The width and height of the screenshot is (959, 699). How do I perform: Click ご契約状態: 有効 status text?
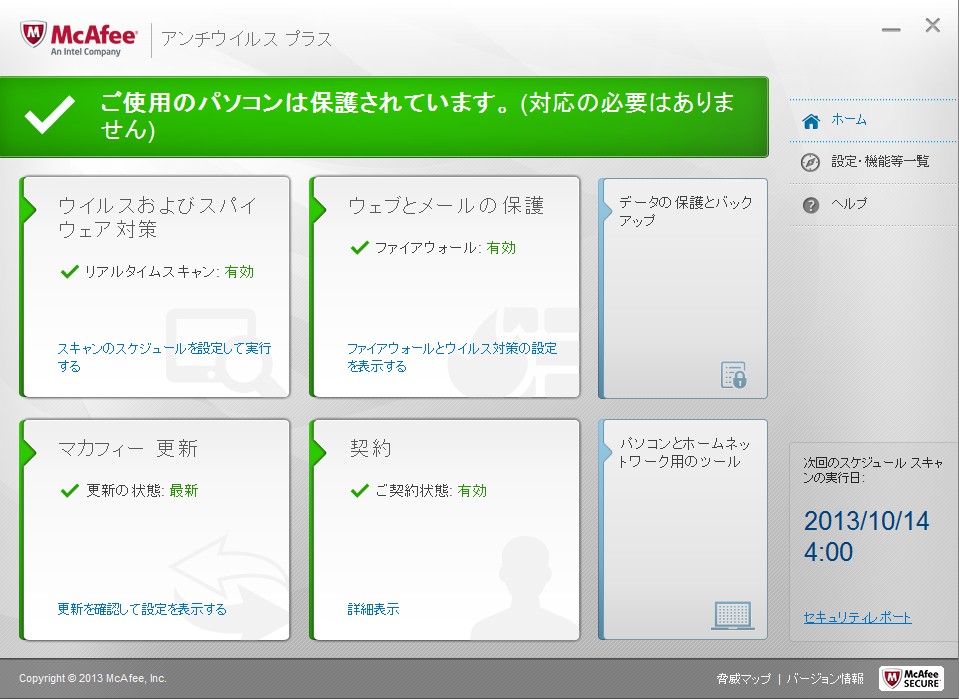click(431, 490)
